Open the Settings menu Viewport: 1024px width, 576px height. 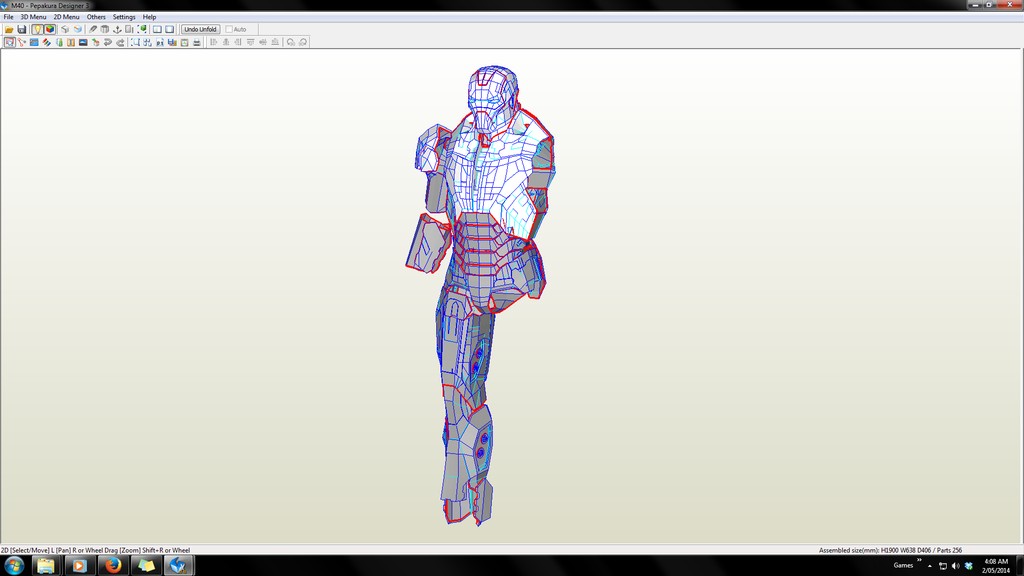pos(123,17)
